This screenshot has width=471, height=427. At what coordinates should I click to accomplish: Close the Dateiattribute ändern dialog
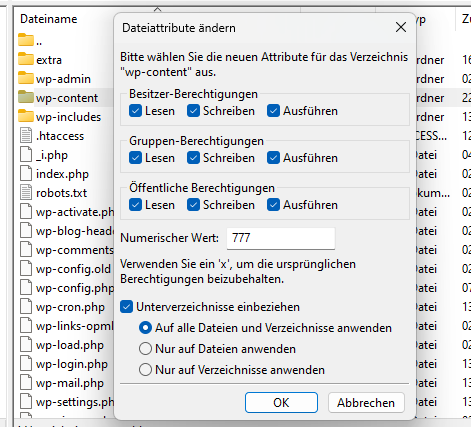[401, 27]
